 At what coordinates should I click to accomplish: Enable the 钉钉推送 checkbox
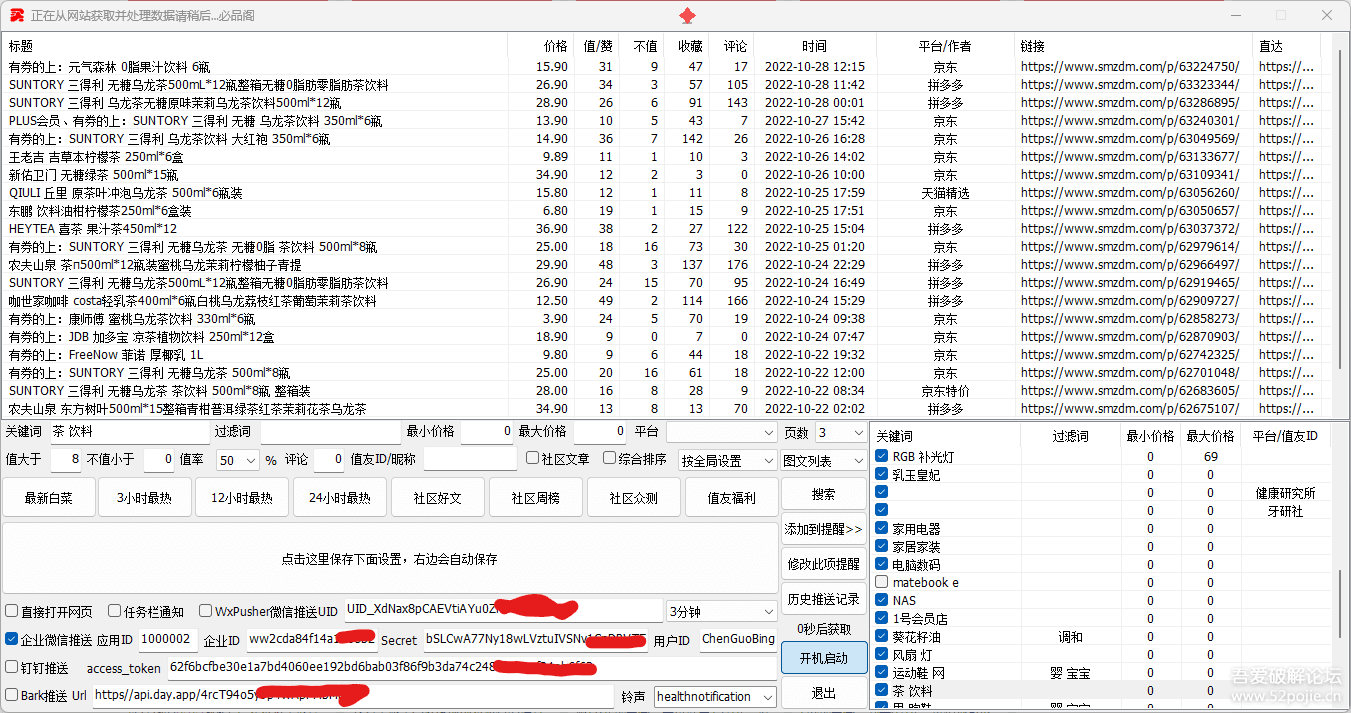12,667
